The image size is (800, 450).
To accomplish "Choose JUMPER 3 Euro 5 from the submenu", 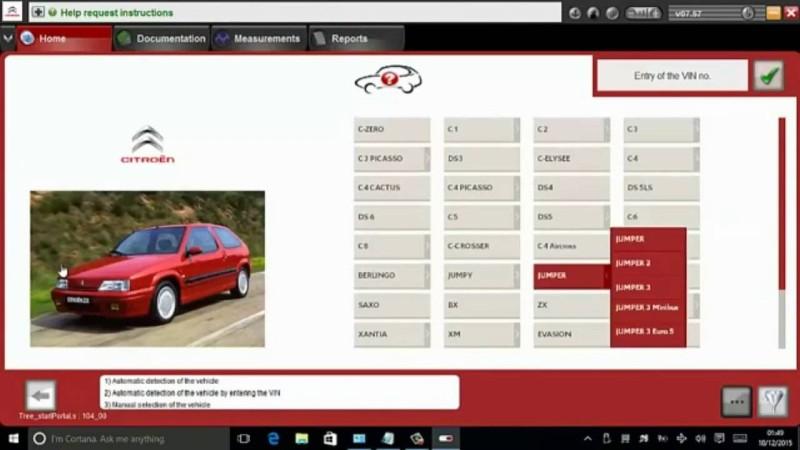I will tap(648, 332).
